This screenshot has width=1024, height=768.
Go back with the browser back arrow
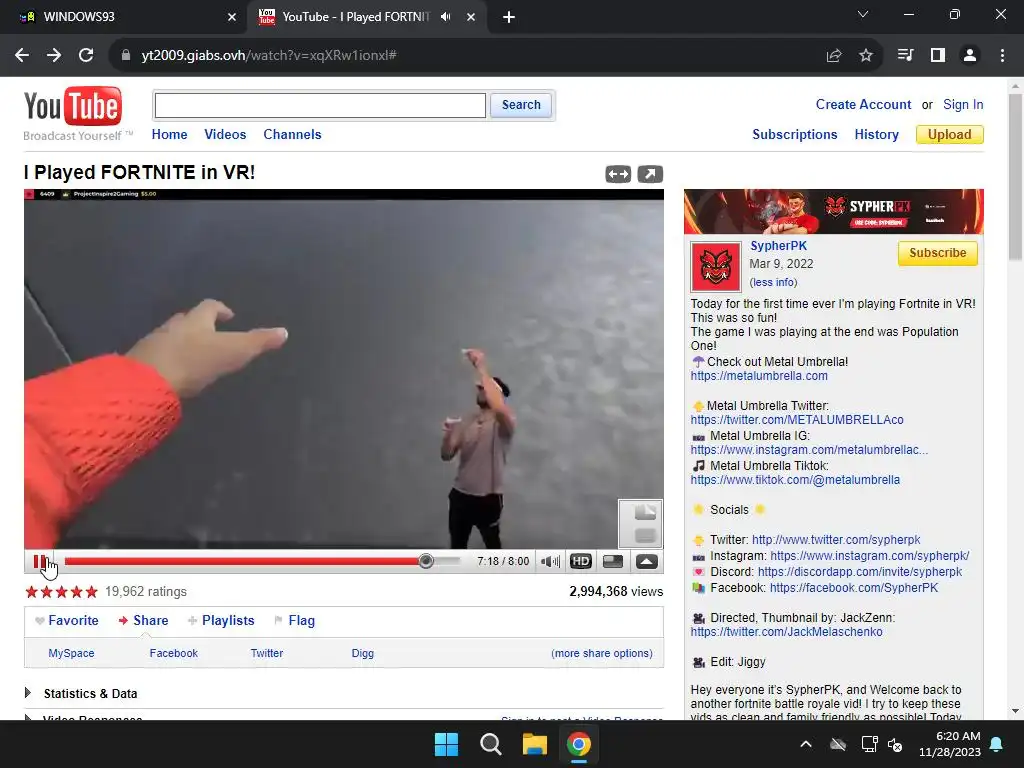coord(22,56)
